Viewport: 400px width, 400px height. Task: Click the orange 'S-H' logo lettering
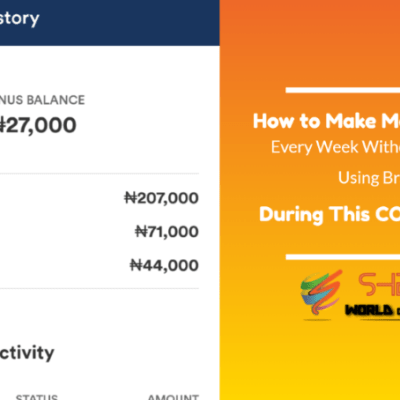[379, 285]
